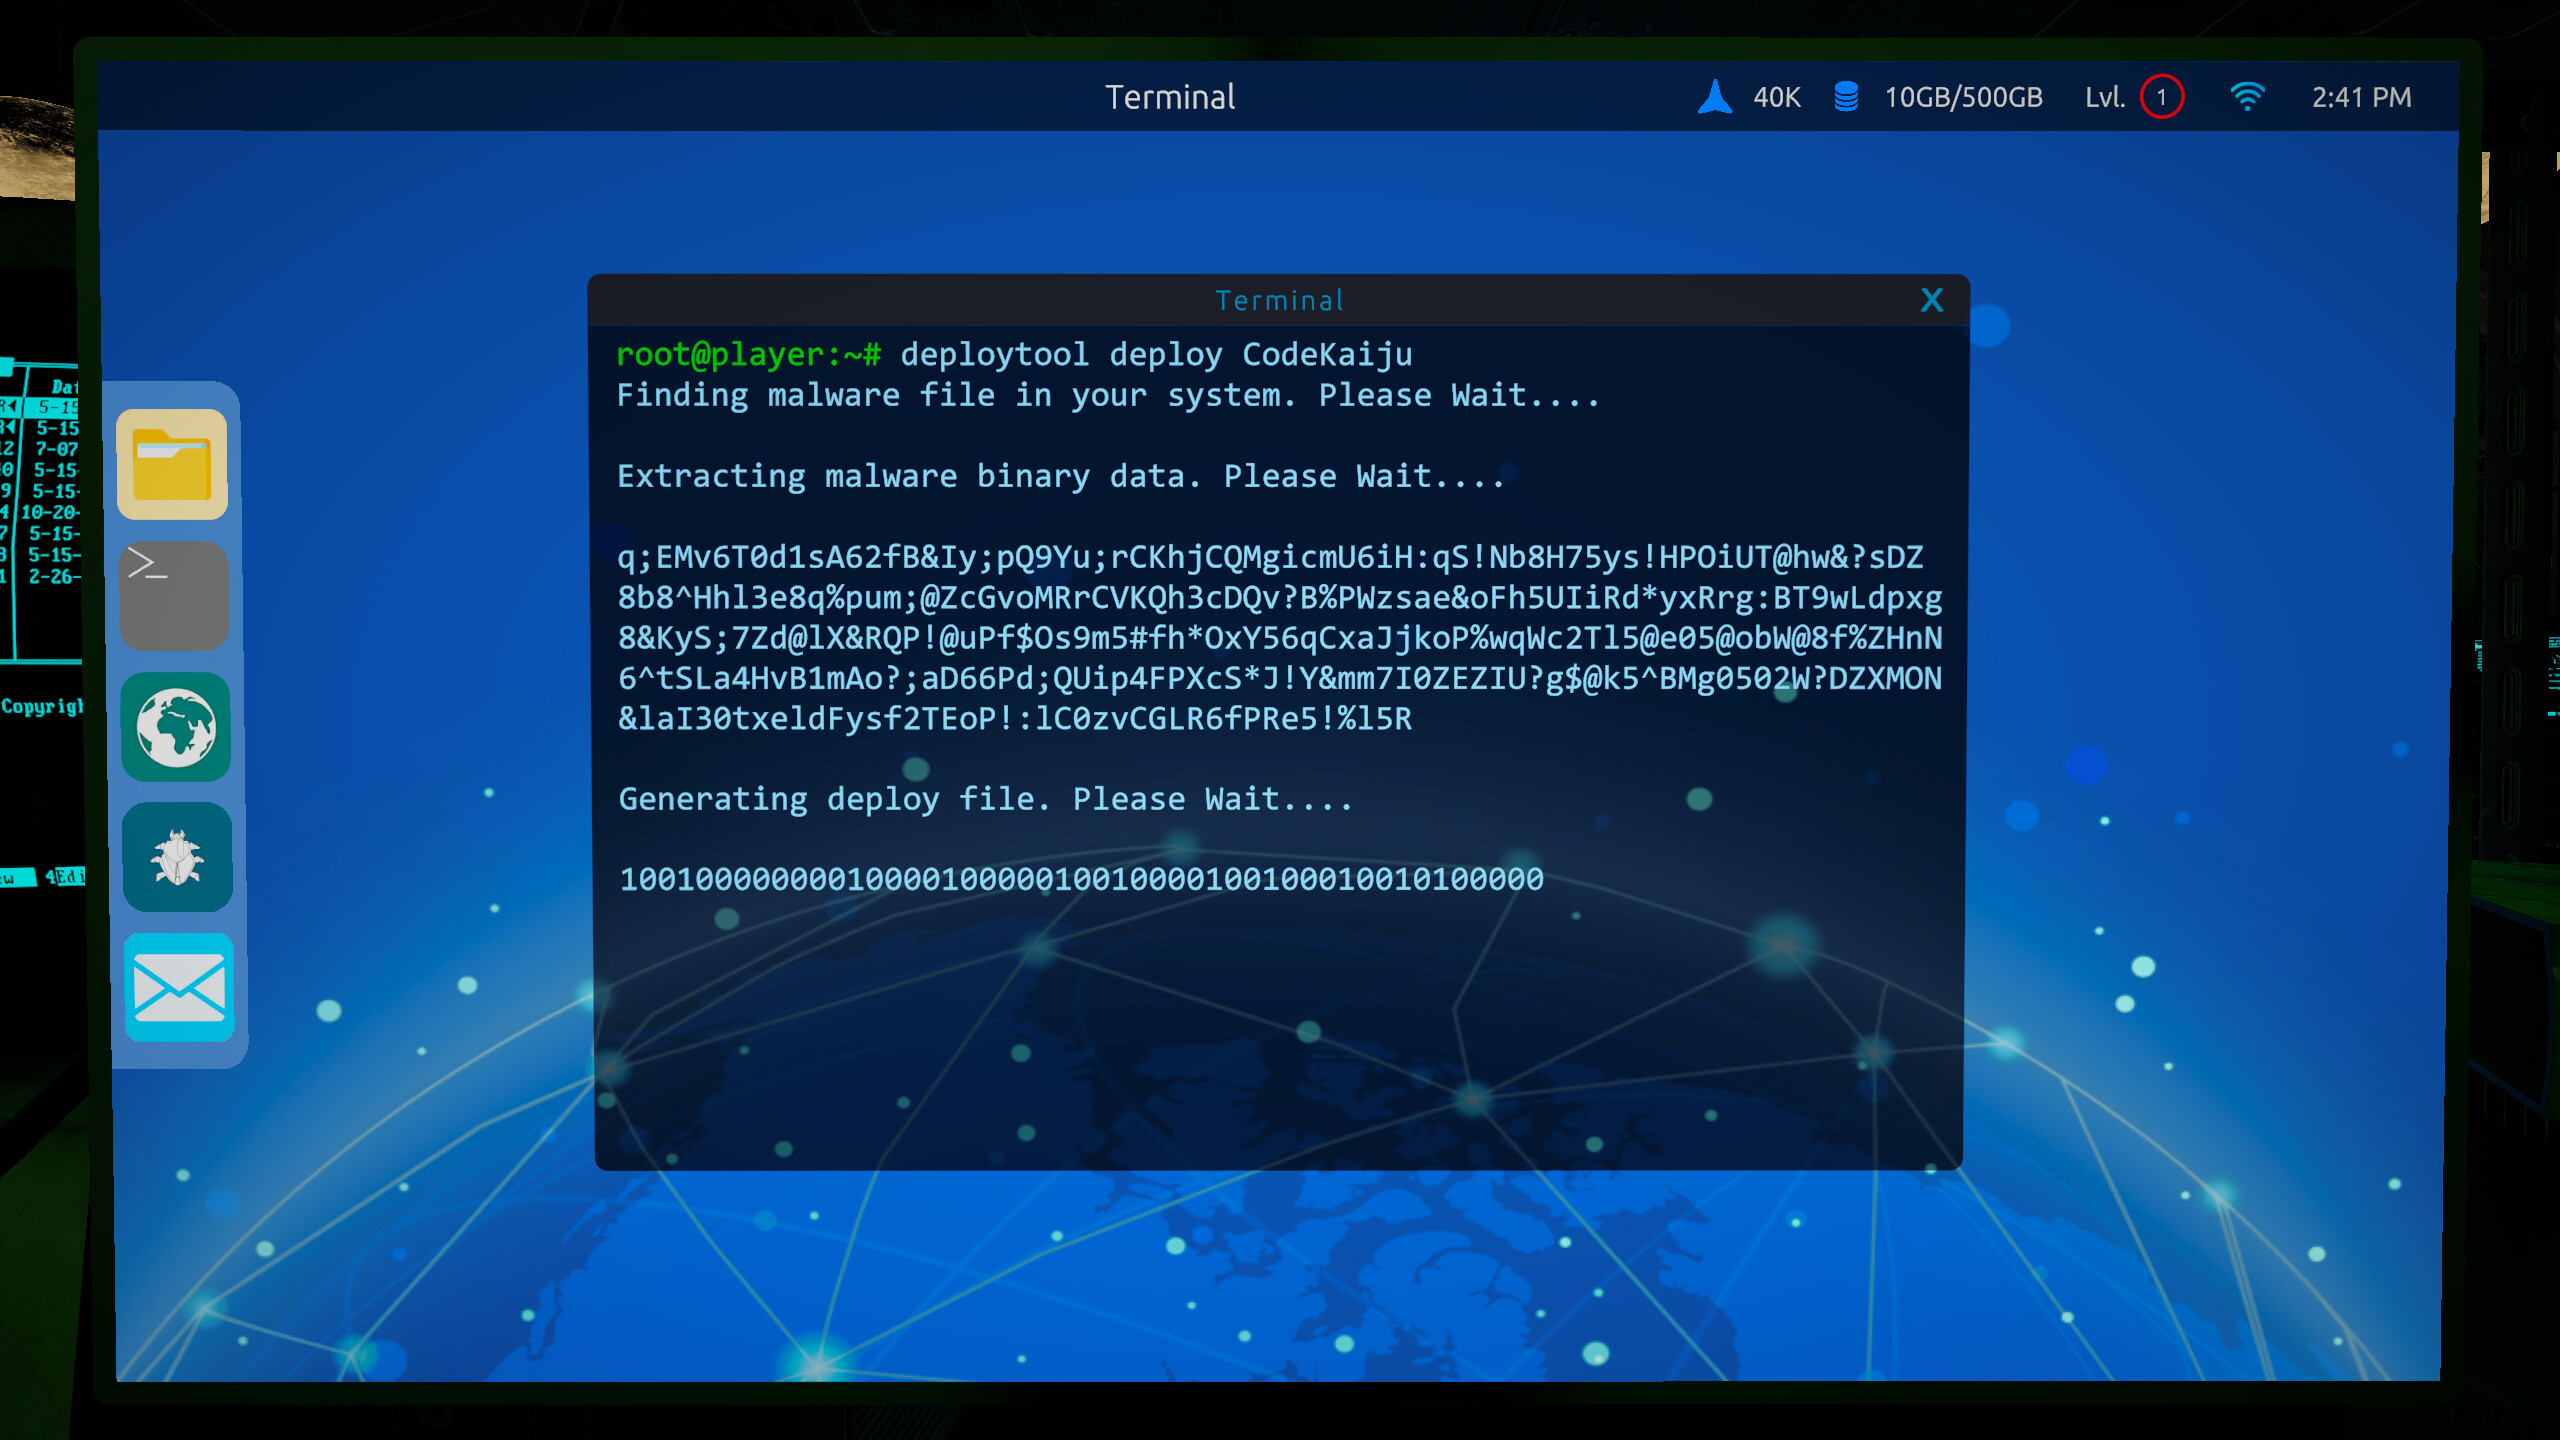Click the Terminal label in the top bar
Screen dimensions: 2560x1440
1170,97
